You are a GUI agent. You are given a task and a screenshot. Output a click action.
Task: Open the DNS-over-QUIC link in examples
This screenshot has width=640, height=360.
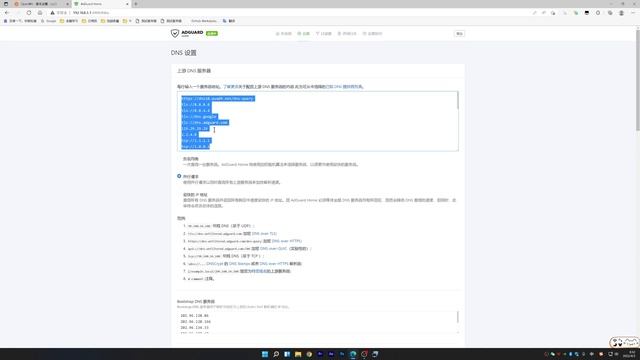tap(273, 248)
